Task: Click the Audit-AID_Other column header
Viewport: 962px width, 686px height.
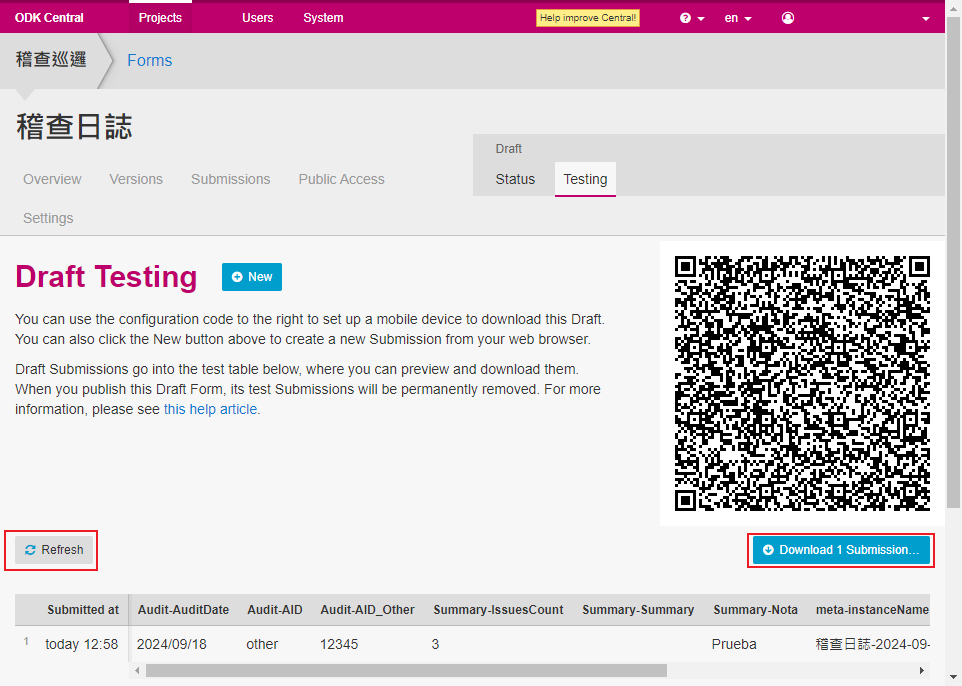Action: (x=367, y=610)
